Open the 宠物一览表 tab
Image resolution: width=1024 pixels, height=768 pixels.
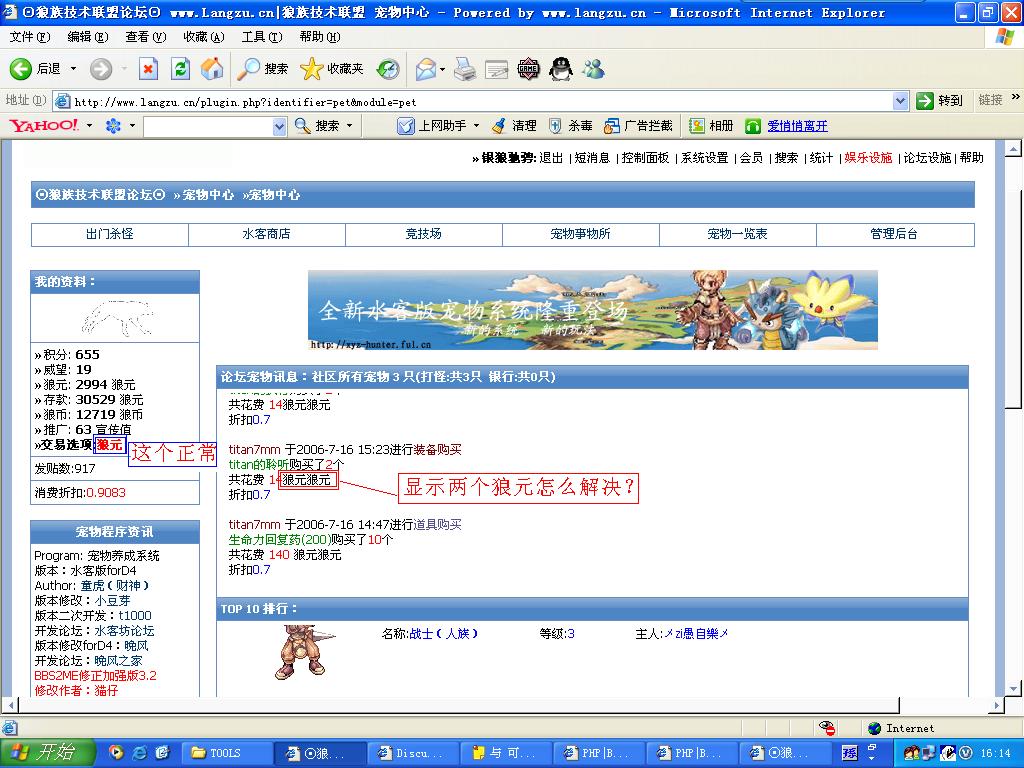tap(737, 234)
